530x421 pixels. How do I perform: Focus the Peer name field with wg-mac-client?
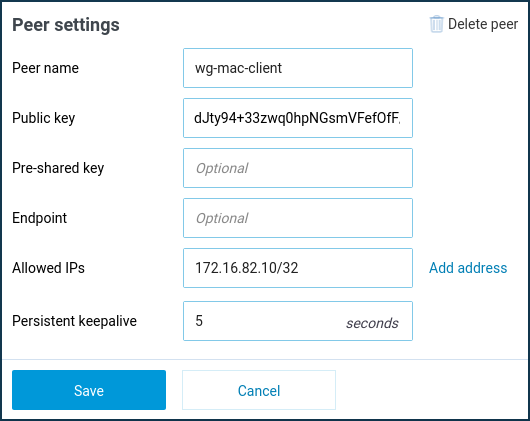[x=298, y=68]
